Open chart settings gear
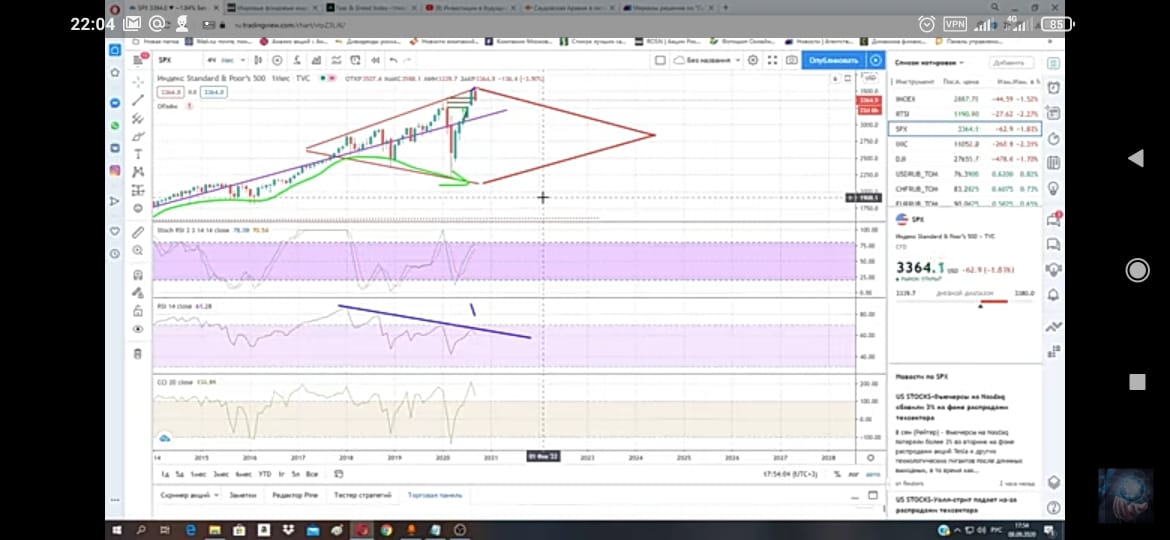This screenshot has width=1170, height=540. coord(753,60)
